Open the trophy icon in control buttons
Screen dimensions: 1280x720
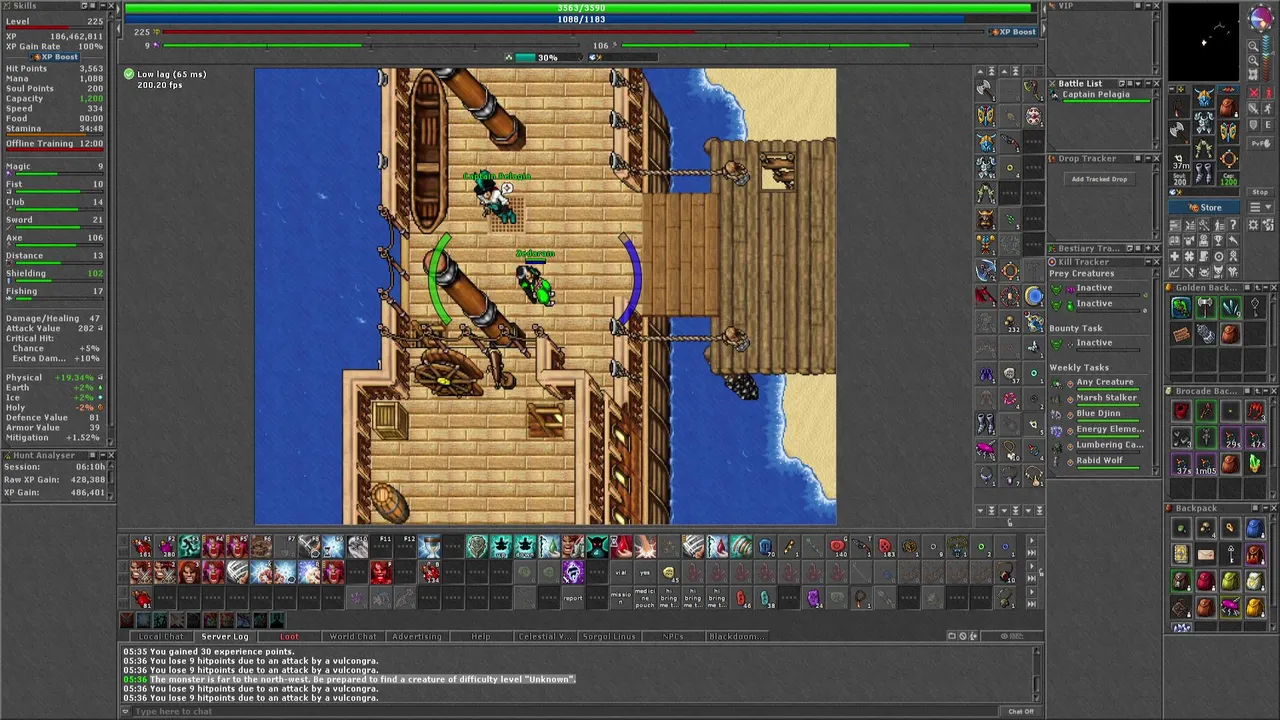point(1218,240)
